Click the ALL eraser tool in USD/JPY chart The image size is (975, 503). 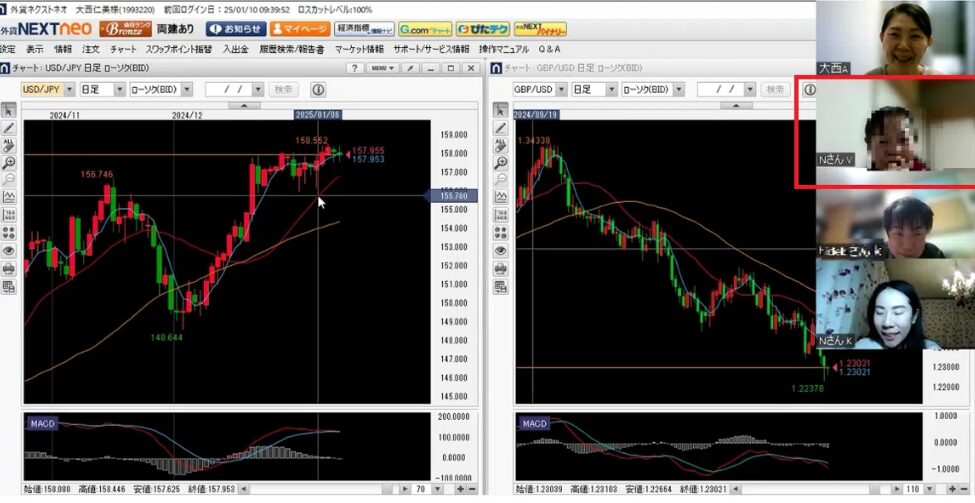[x=9, y=145]
